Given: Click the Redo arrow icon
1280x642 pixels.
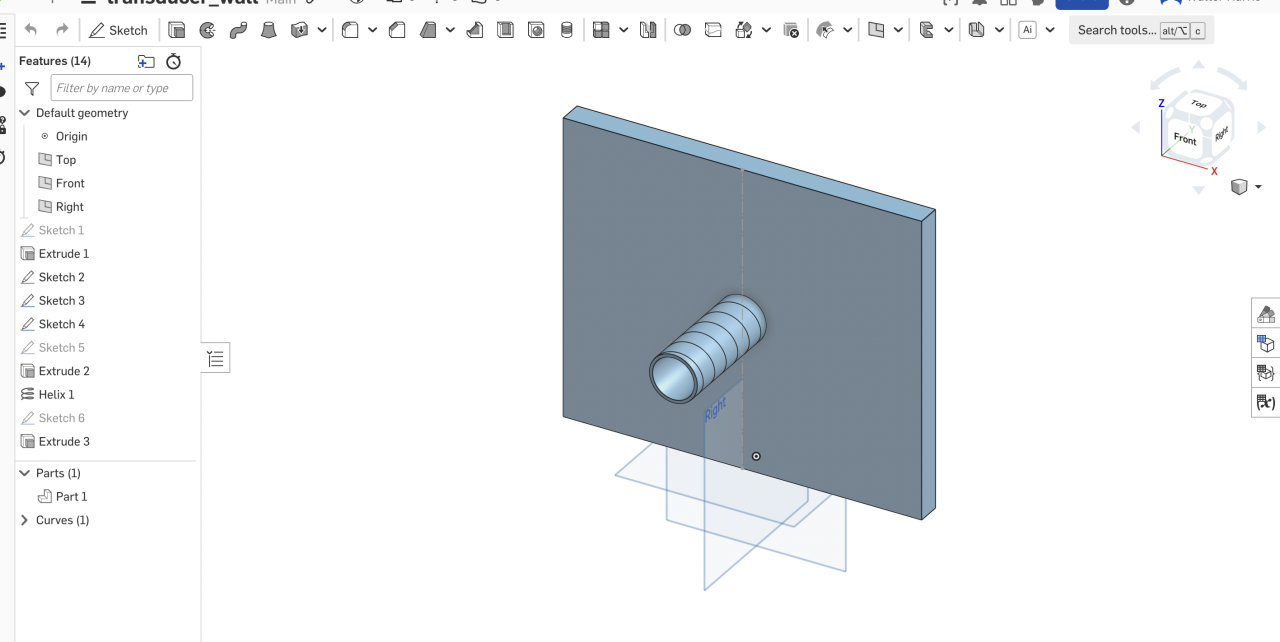Looking at the screenshot, I should [x=62, y=30].
